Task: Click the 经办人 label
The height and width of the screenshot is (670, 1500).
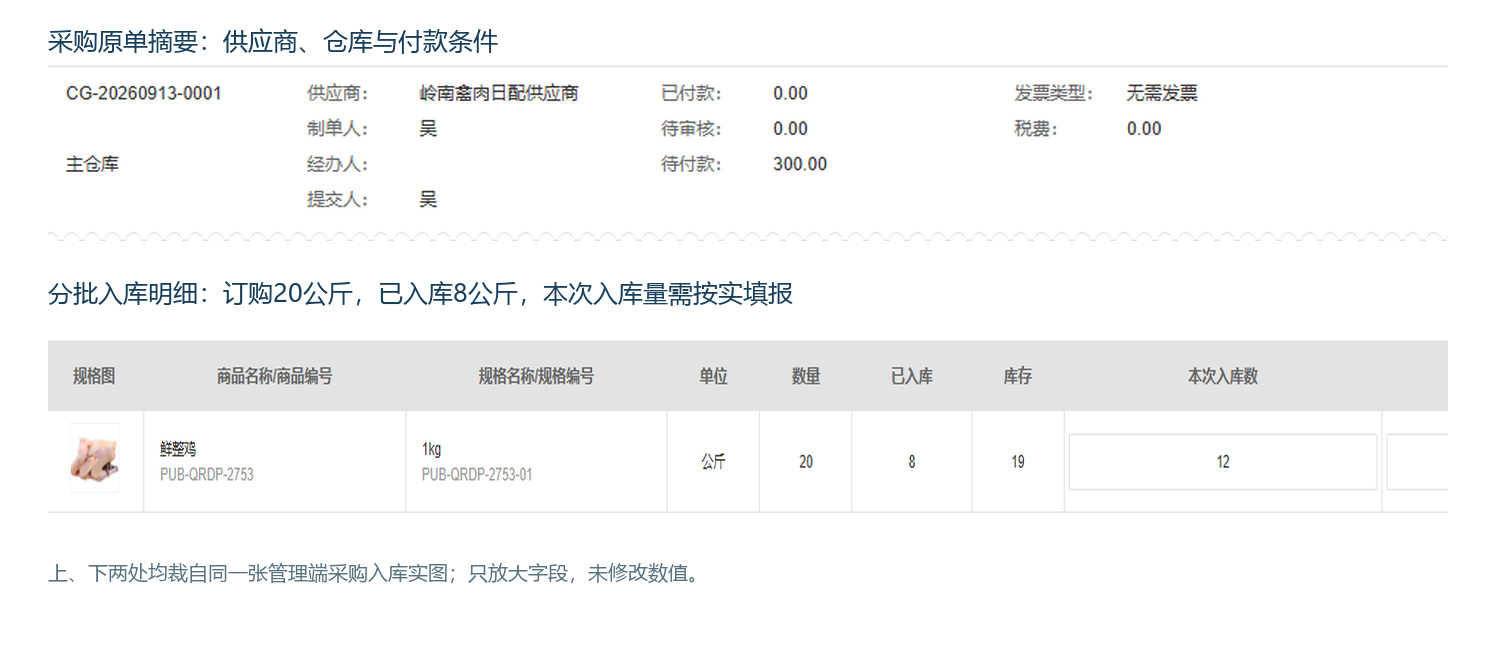Action: (x=338, y=164)
